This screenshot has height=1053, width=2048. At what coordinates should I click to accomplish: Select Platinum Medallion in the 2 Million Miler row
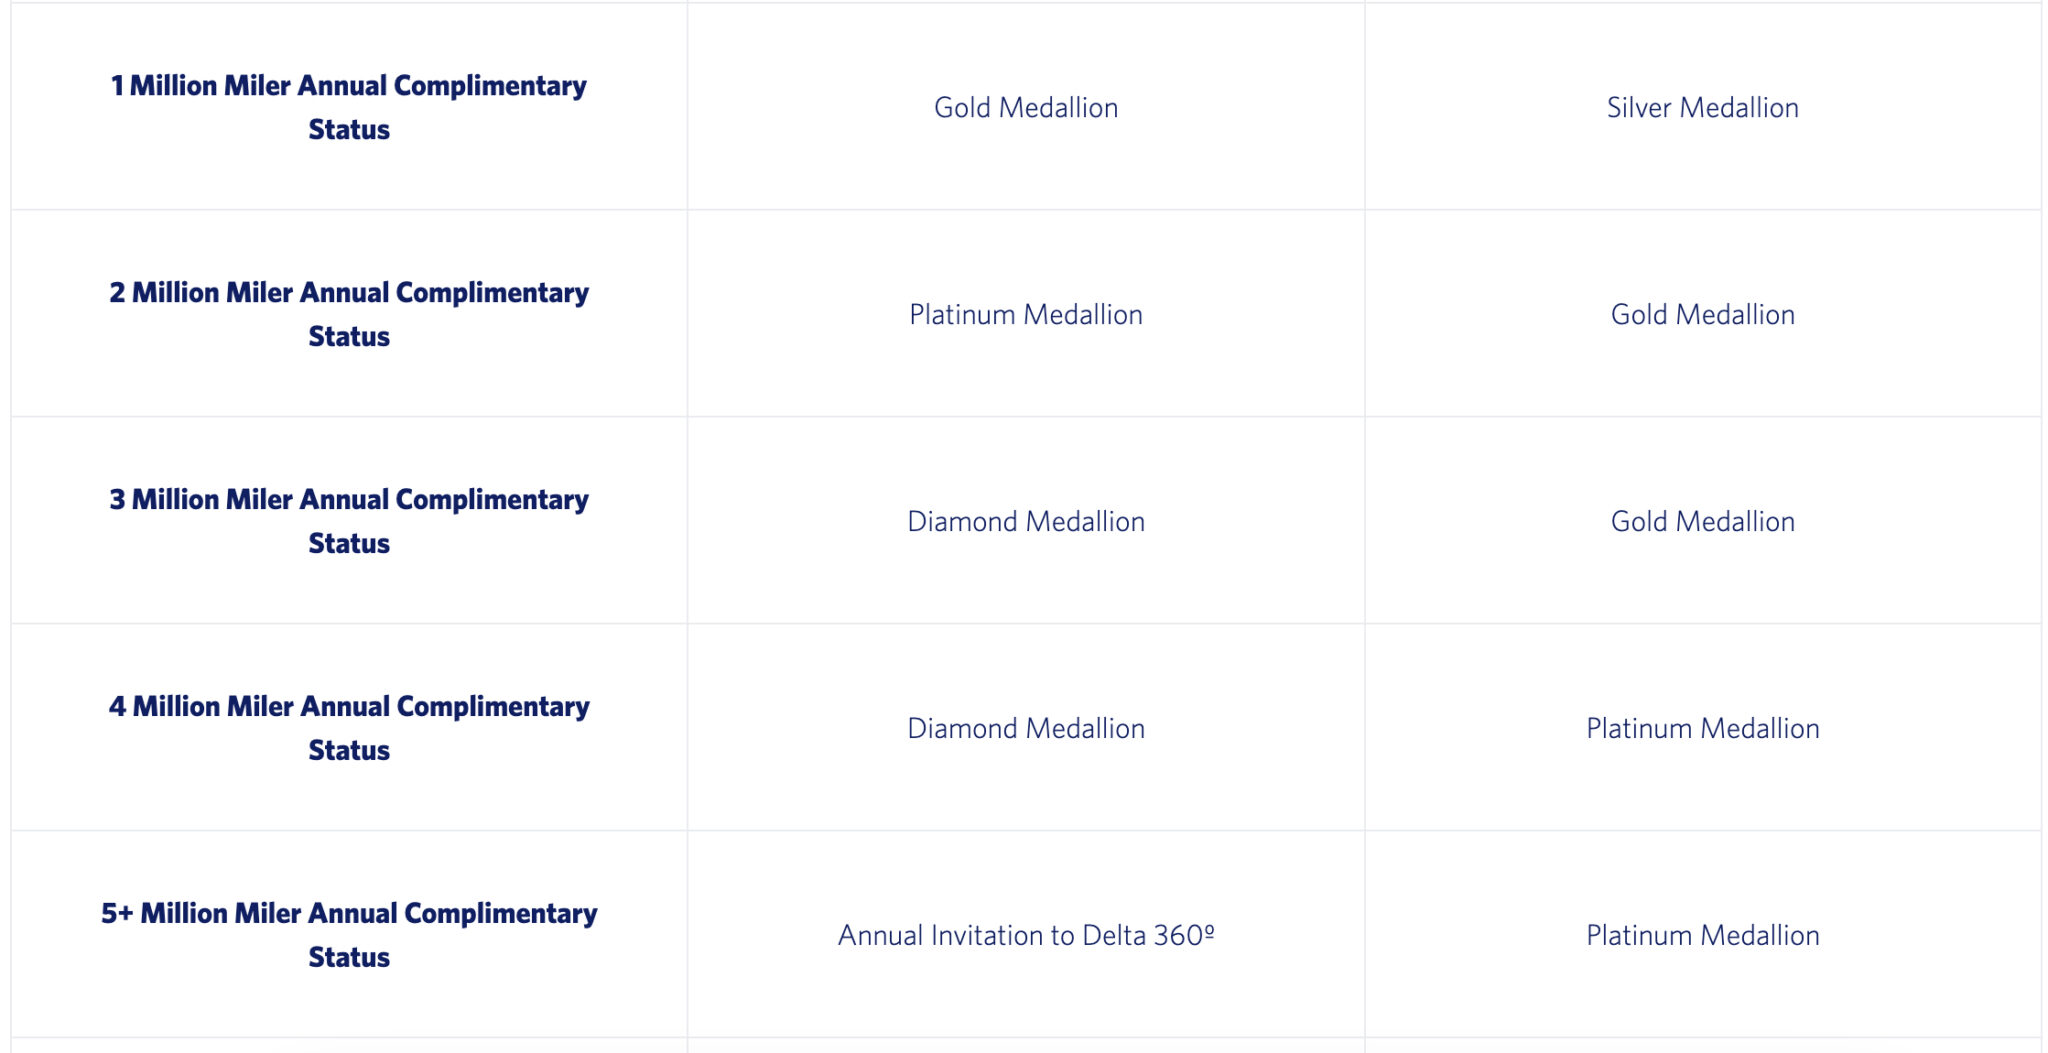pos(1026,315)
